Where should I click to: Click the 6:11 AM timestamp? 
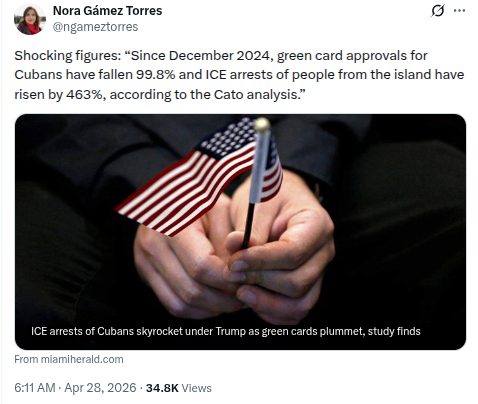tap(35, 388)
